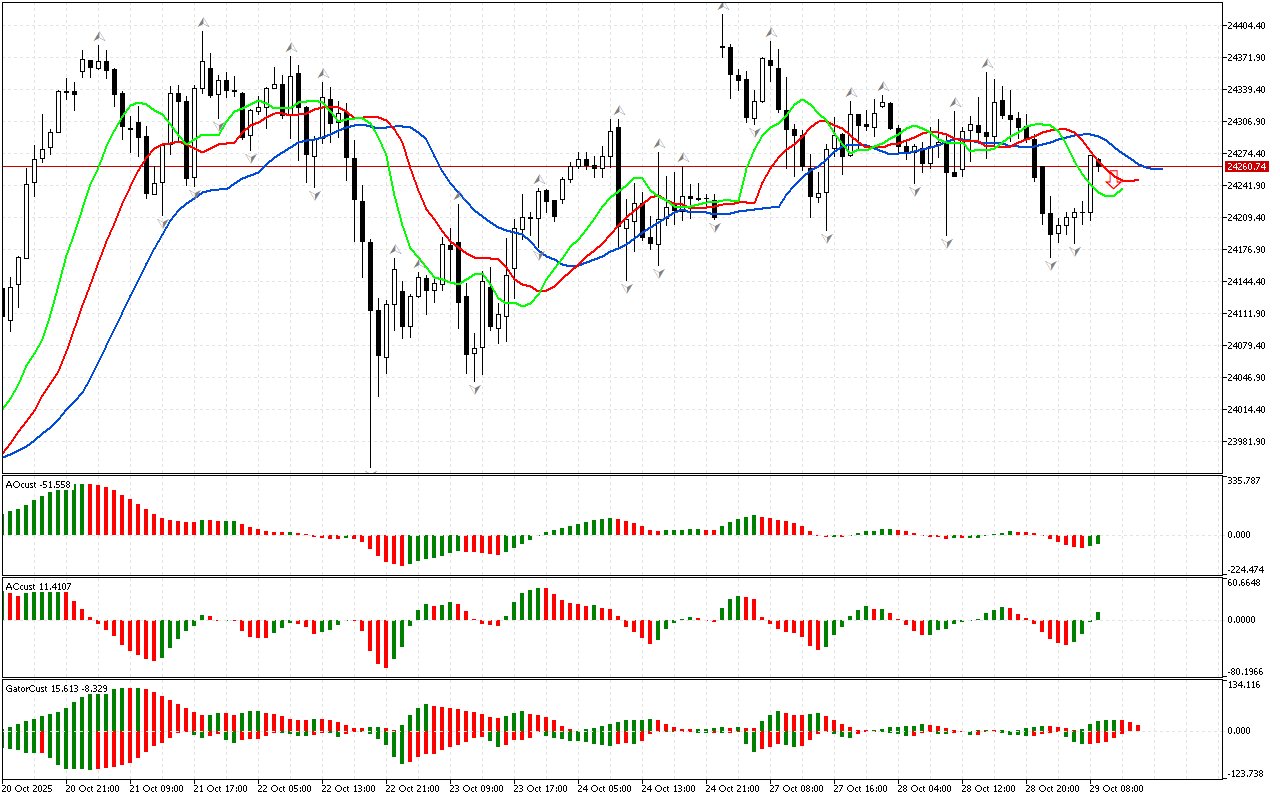Click the 29 Oct 08:00 time label
The image size is (1280, 800).
click(x=1116, y=789)
